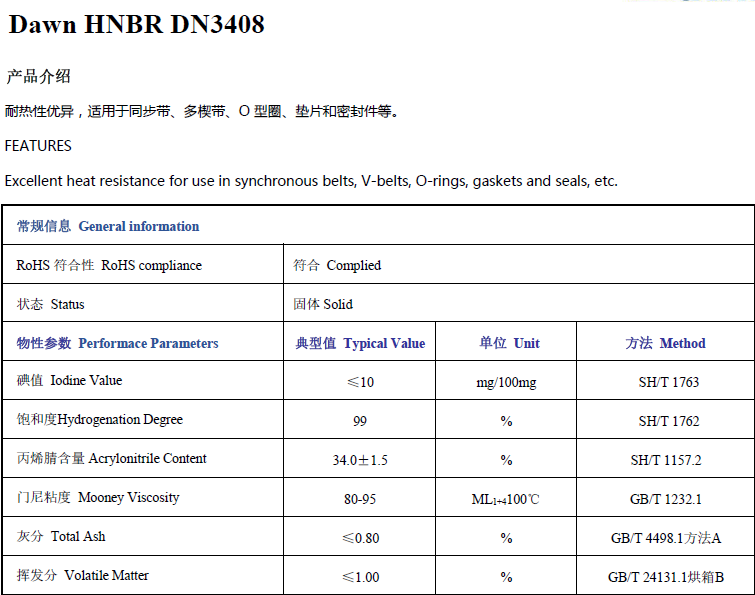Click the 80-95 viscosity value
755x595 pixels.
(360, 499)
